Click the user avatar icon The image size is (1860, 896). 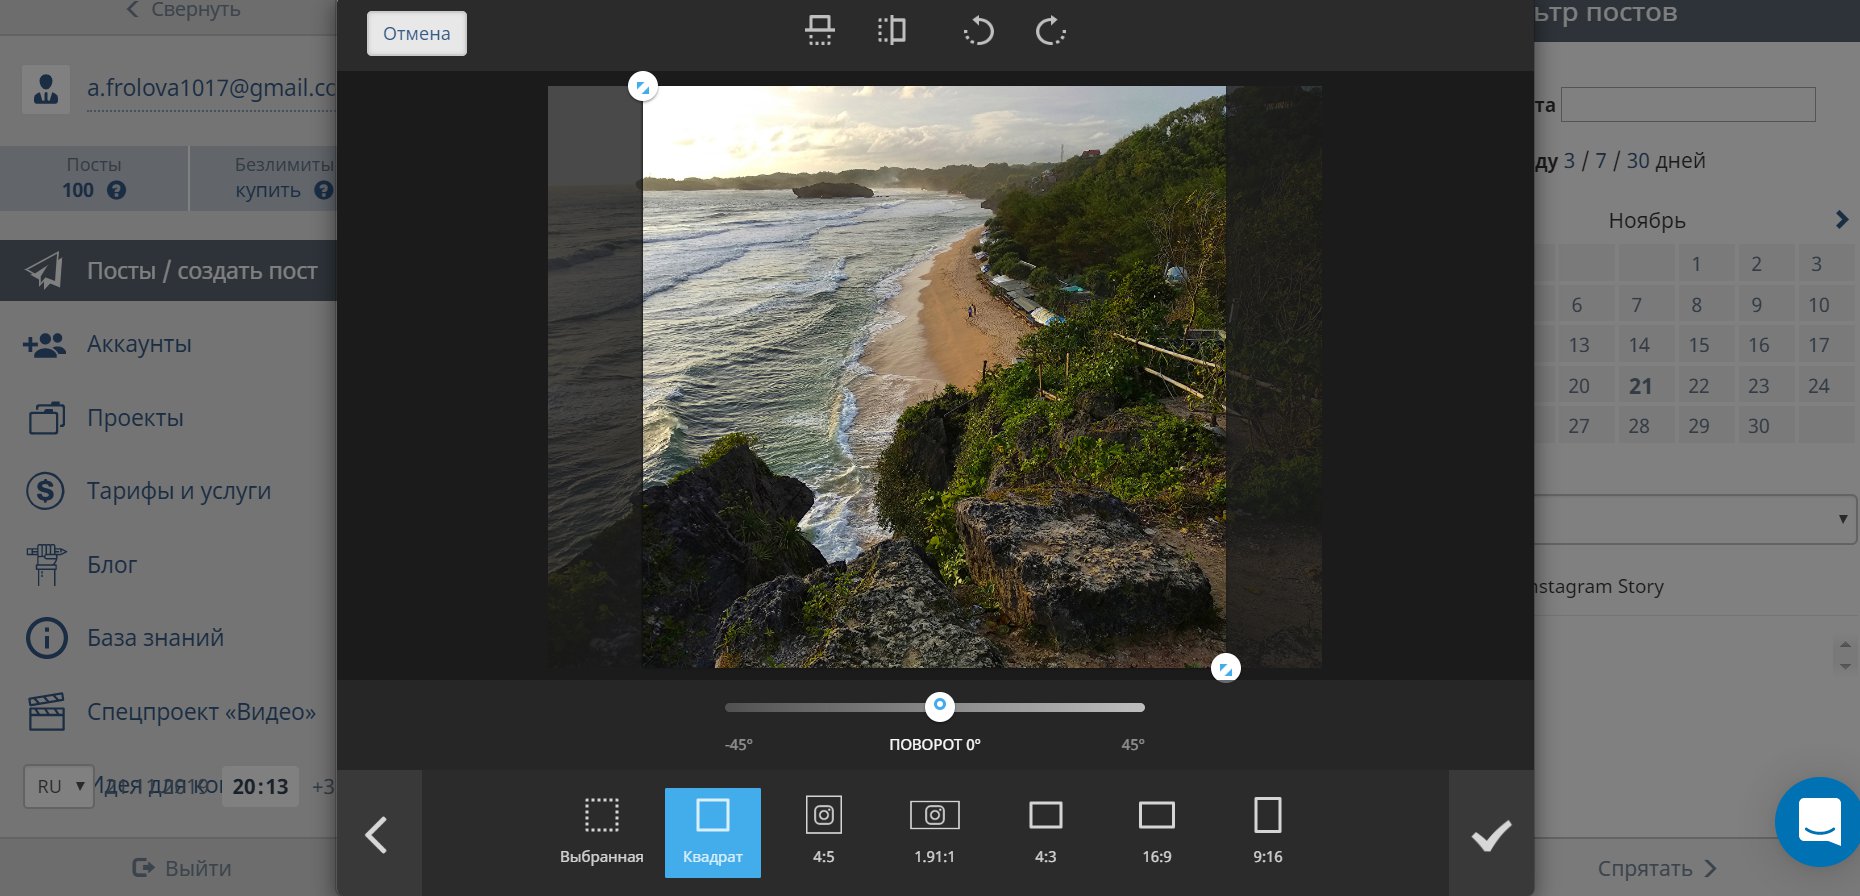click(x=46, y=89)
